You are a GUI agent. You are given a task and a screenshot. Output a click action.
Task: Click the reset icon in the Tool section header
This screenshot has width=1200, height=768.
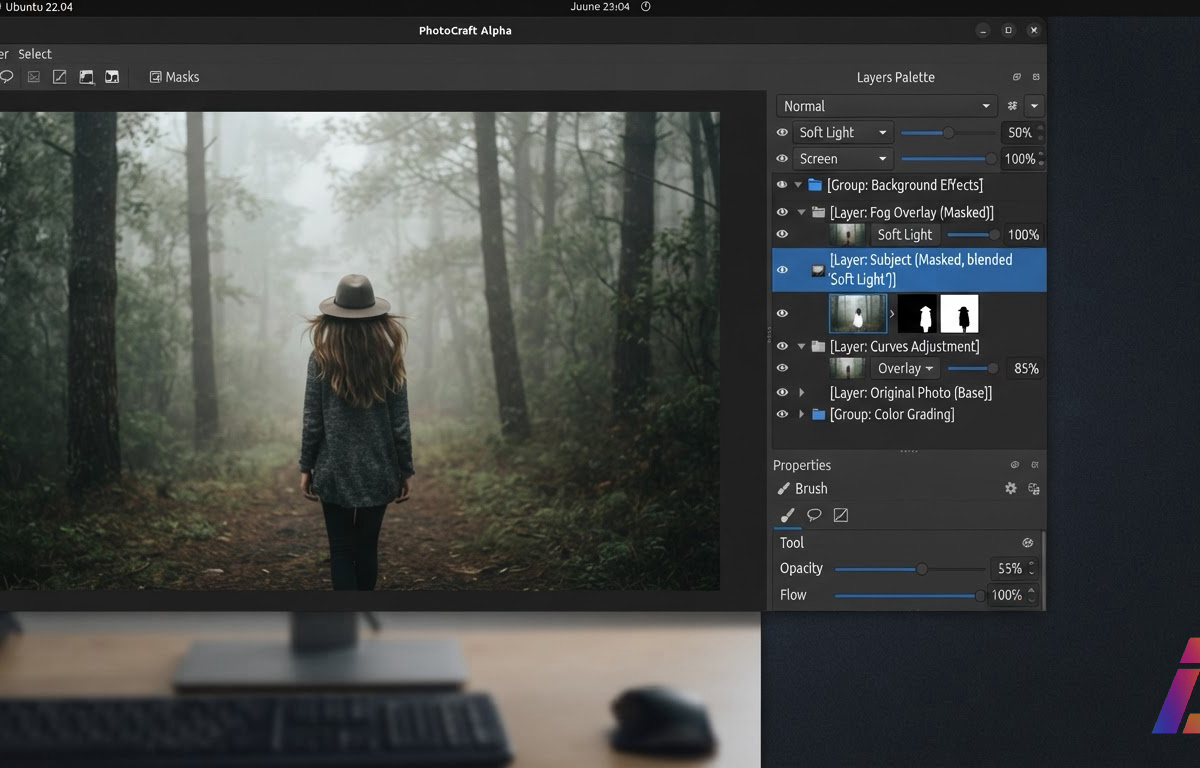[x=1028, y=543]
